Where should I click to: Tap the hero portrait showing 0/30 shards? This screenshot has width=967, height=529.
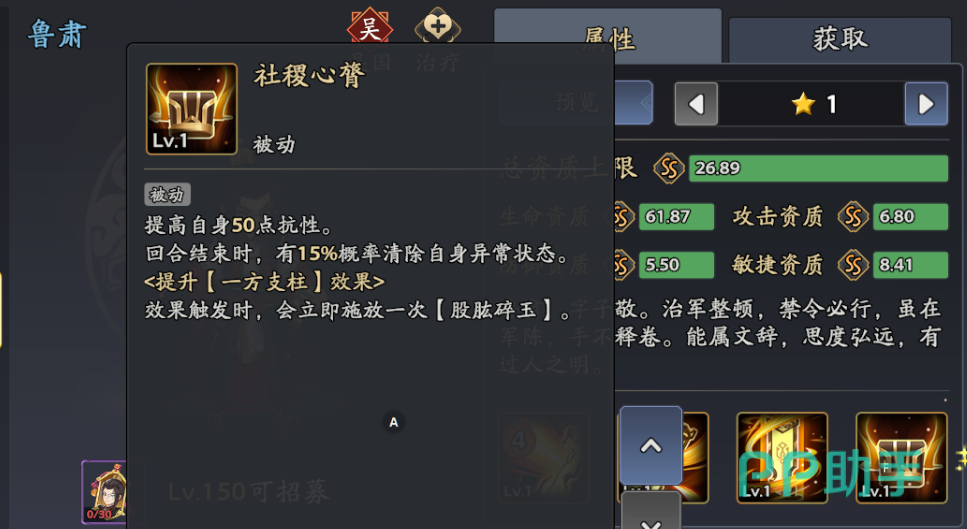pos(104,492)
